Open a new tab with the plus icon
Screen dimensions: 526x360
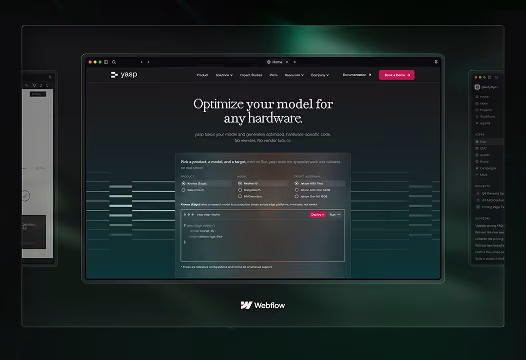click(295, 62)
